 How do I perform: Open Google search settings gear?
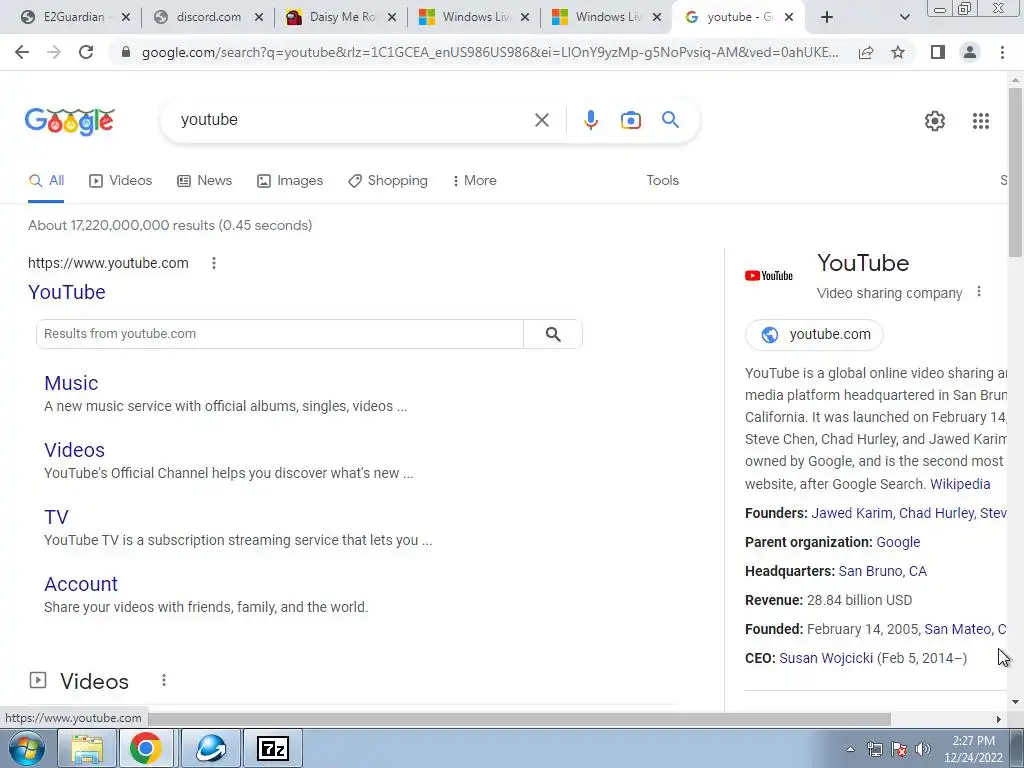[x=935, y=121]
